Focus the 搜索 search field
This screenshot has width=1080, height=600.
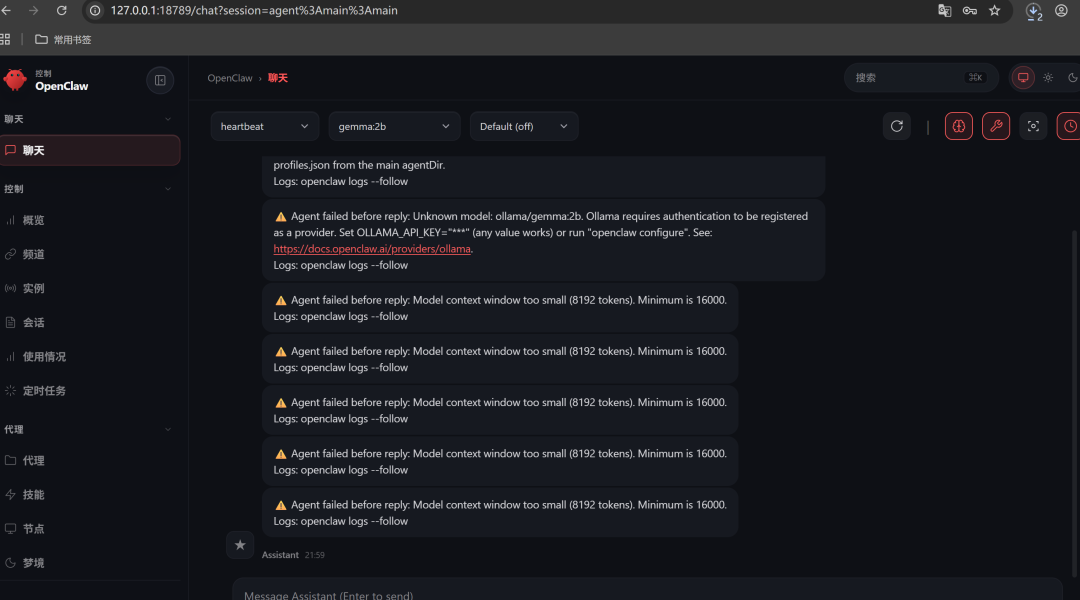pyautogui.click(x=921, y=78)
